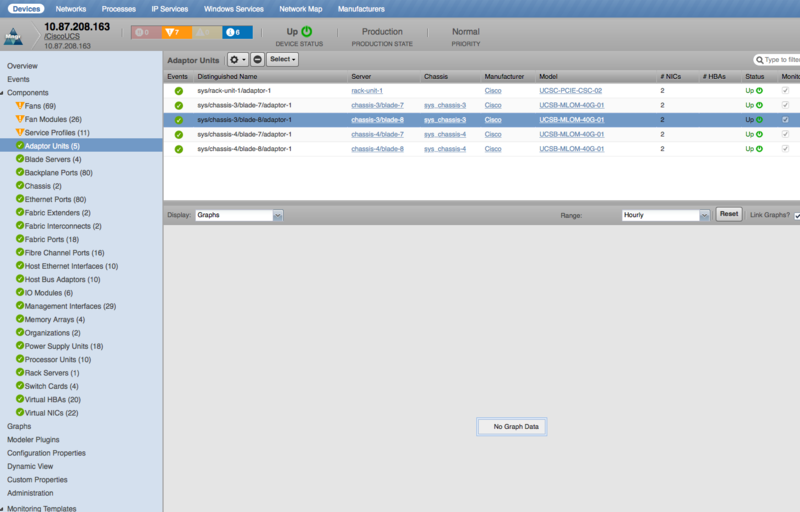This screenshot has height=512, width=800.
Task: Expand the Monitoring Templates section
Action: coord(2,508)
